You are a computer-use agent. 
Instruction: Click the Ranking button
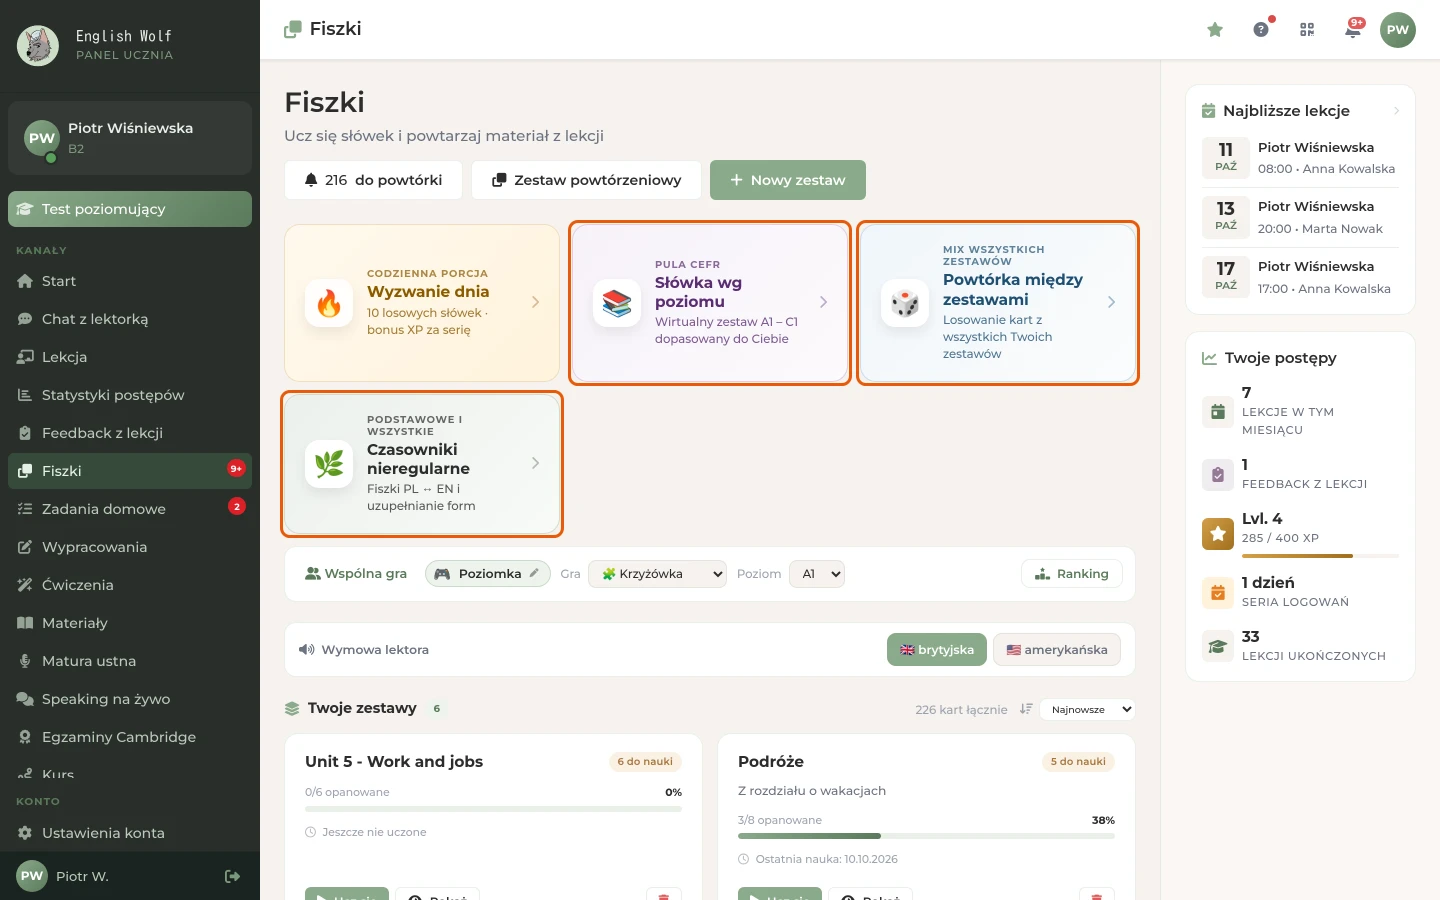coord(1072,574)
